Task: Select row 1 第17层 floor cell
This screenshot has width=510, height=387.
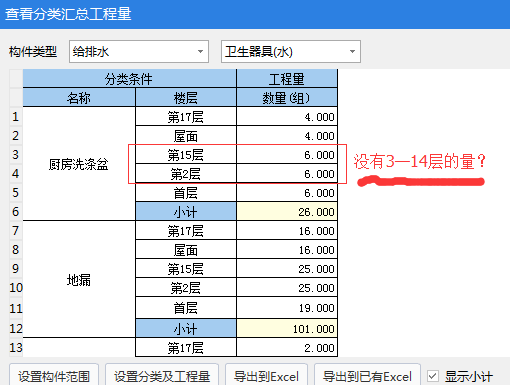Action: pyautogui.click(x=186, y=117)
